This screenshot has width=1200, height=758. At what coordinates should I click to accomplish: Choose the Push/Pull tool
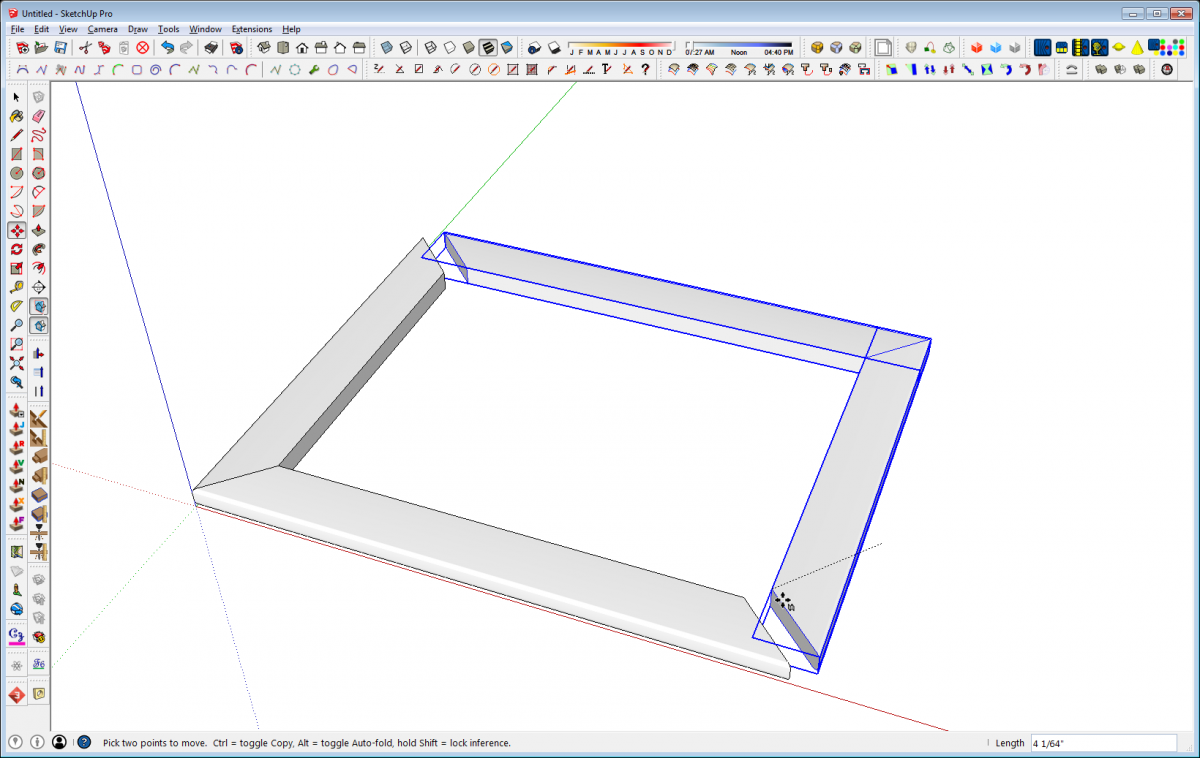(38, 230)
